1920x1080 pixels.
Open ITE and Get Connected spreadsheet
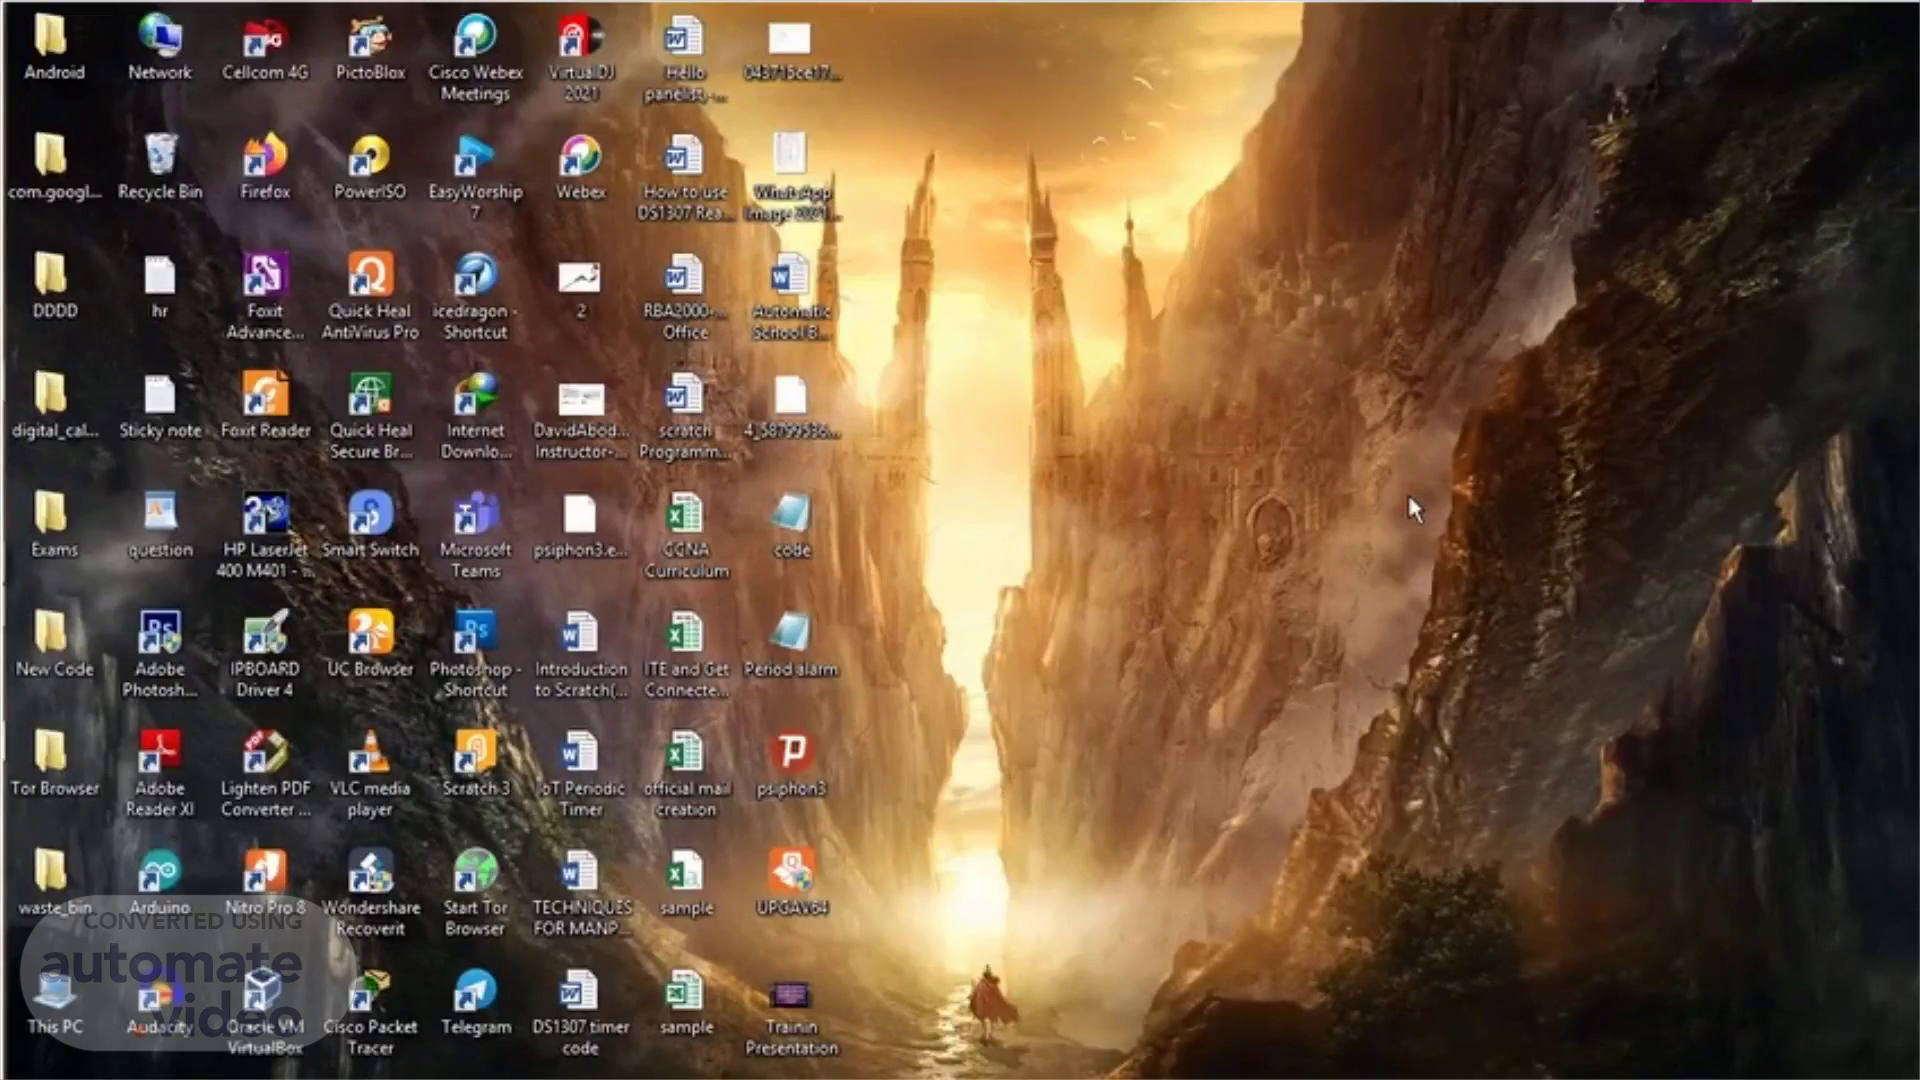coord(686,653)
